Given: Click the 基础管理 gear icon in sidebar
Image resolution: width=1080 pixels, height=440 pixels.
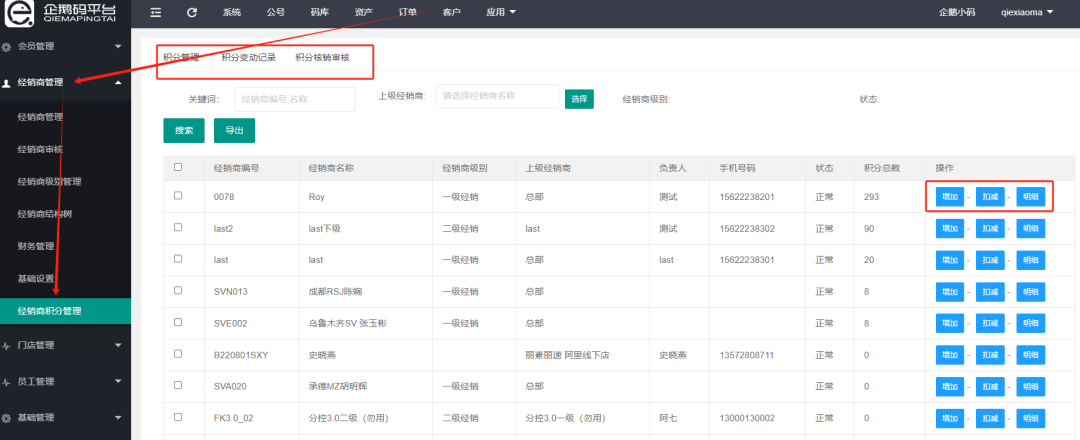Looking at the screenshot, I should coord(8,417).
